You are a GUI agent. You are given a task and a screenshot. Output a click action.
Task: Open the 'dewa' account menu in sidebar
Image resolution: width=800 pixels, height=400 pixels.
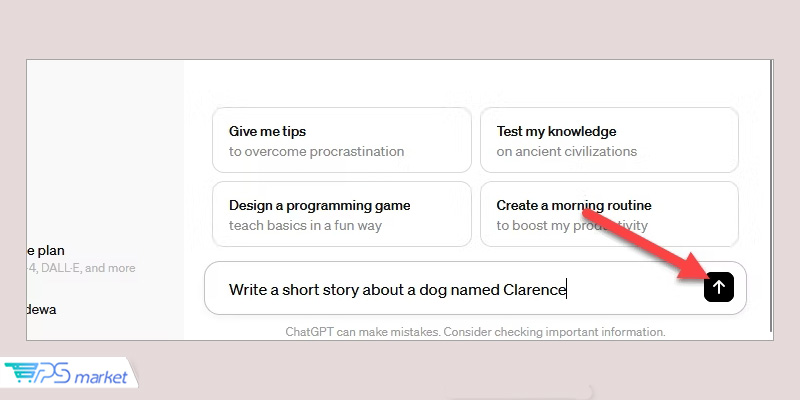(41, 309)
